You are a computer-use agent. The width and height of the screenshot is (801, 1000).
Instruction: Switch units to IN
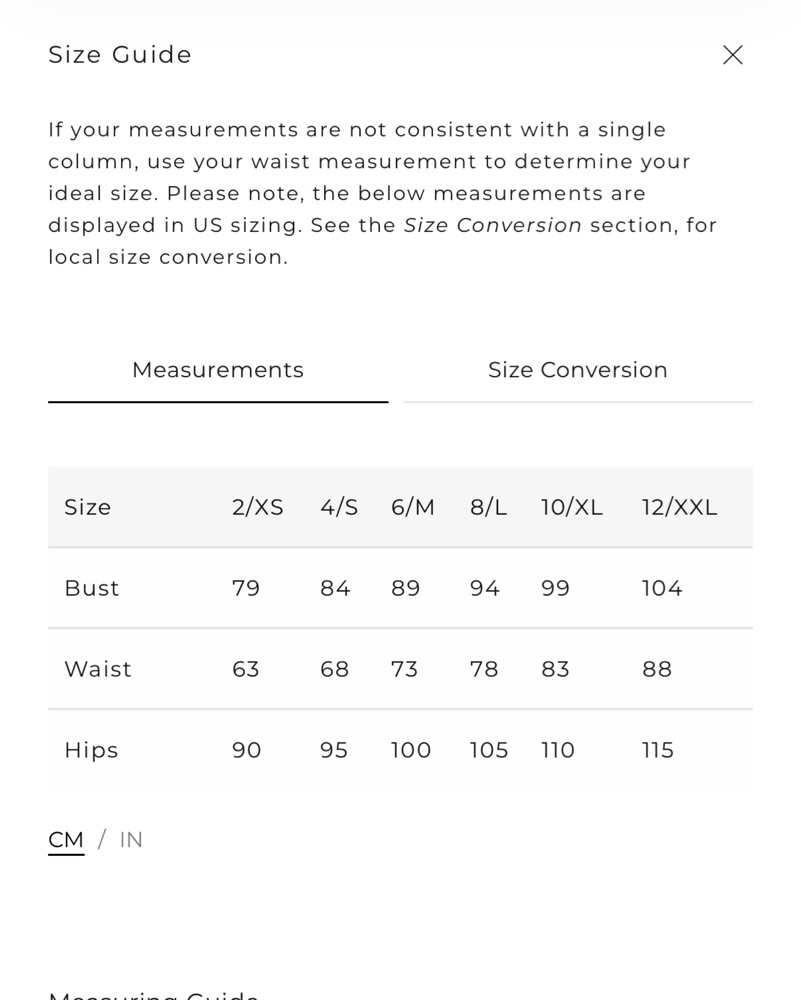pyautogui.click(x=131, y=840)
